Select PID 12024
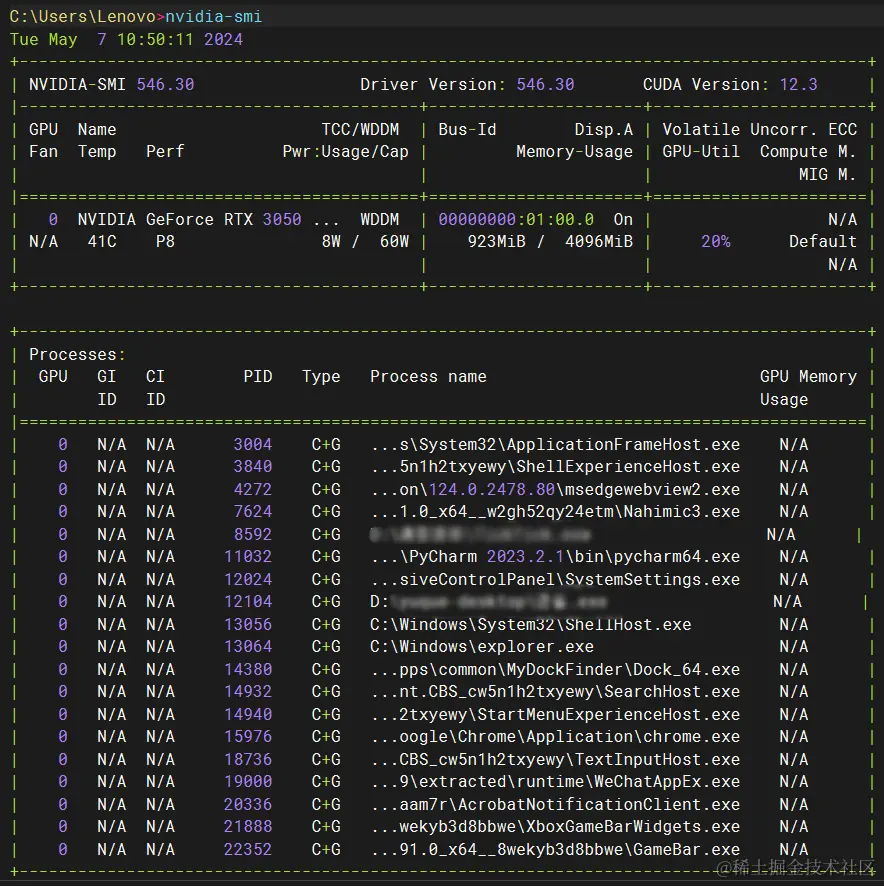The height and width of the screenshot is (886, 884). pos(248,580)
